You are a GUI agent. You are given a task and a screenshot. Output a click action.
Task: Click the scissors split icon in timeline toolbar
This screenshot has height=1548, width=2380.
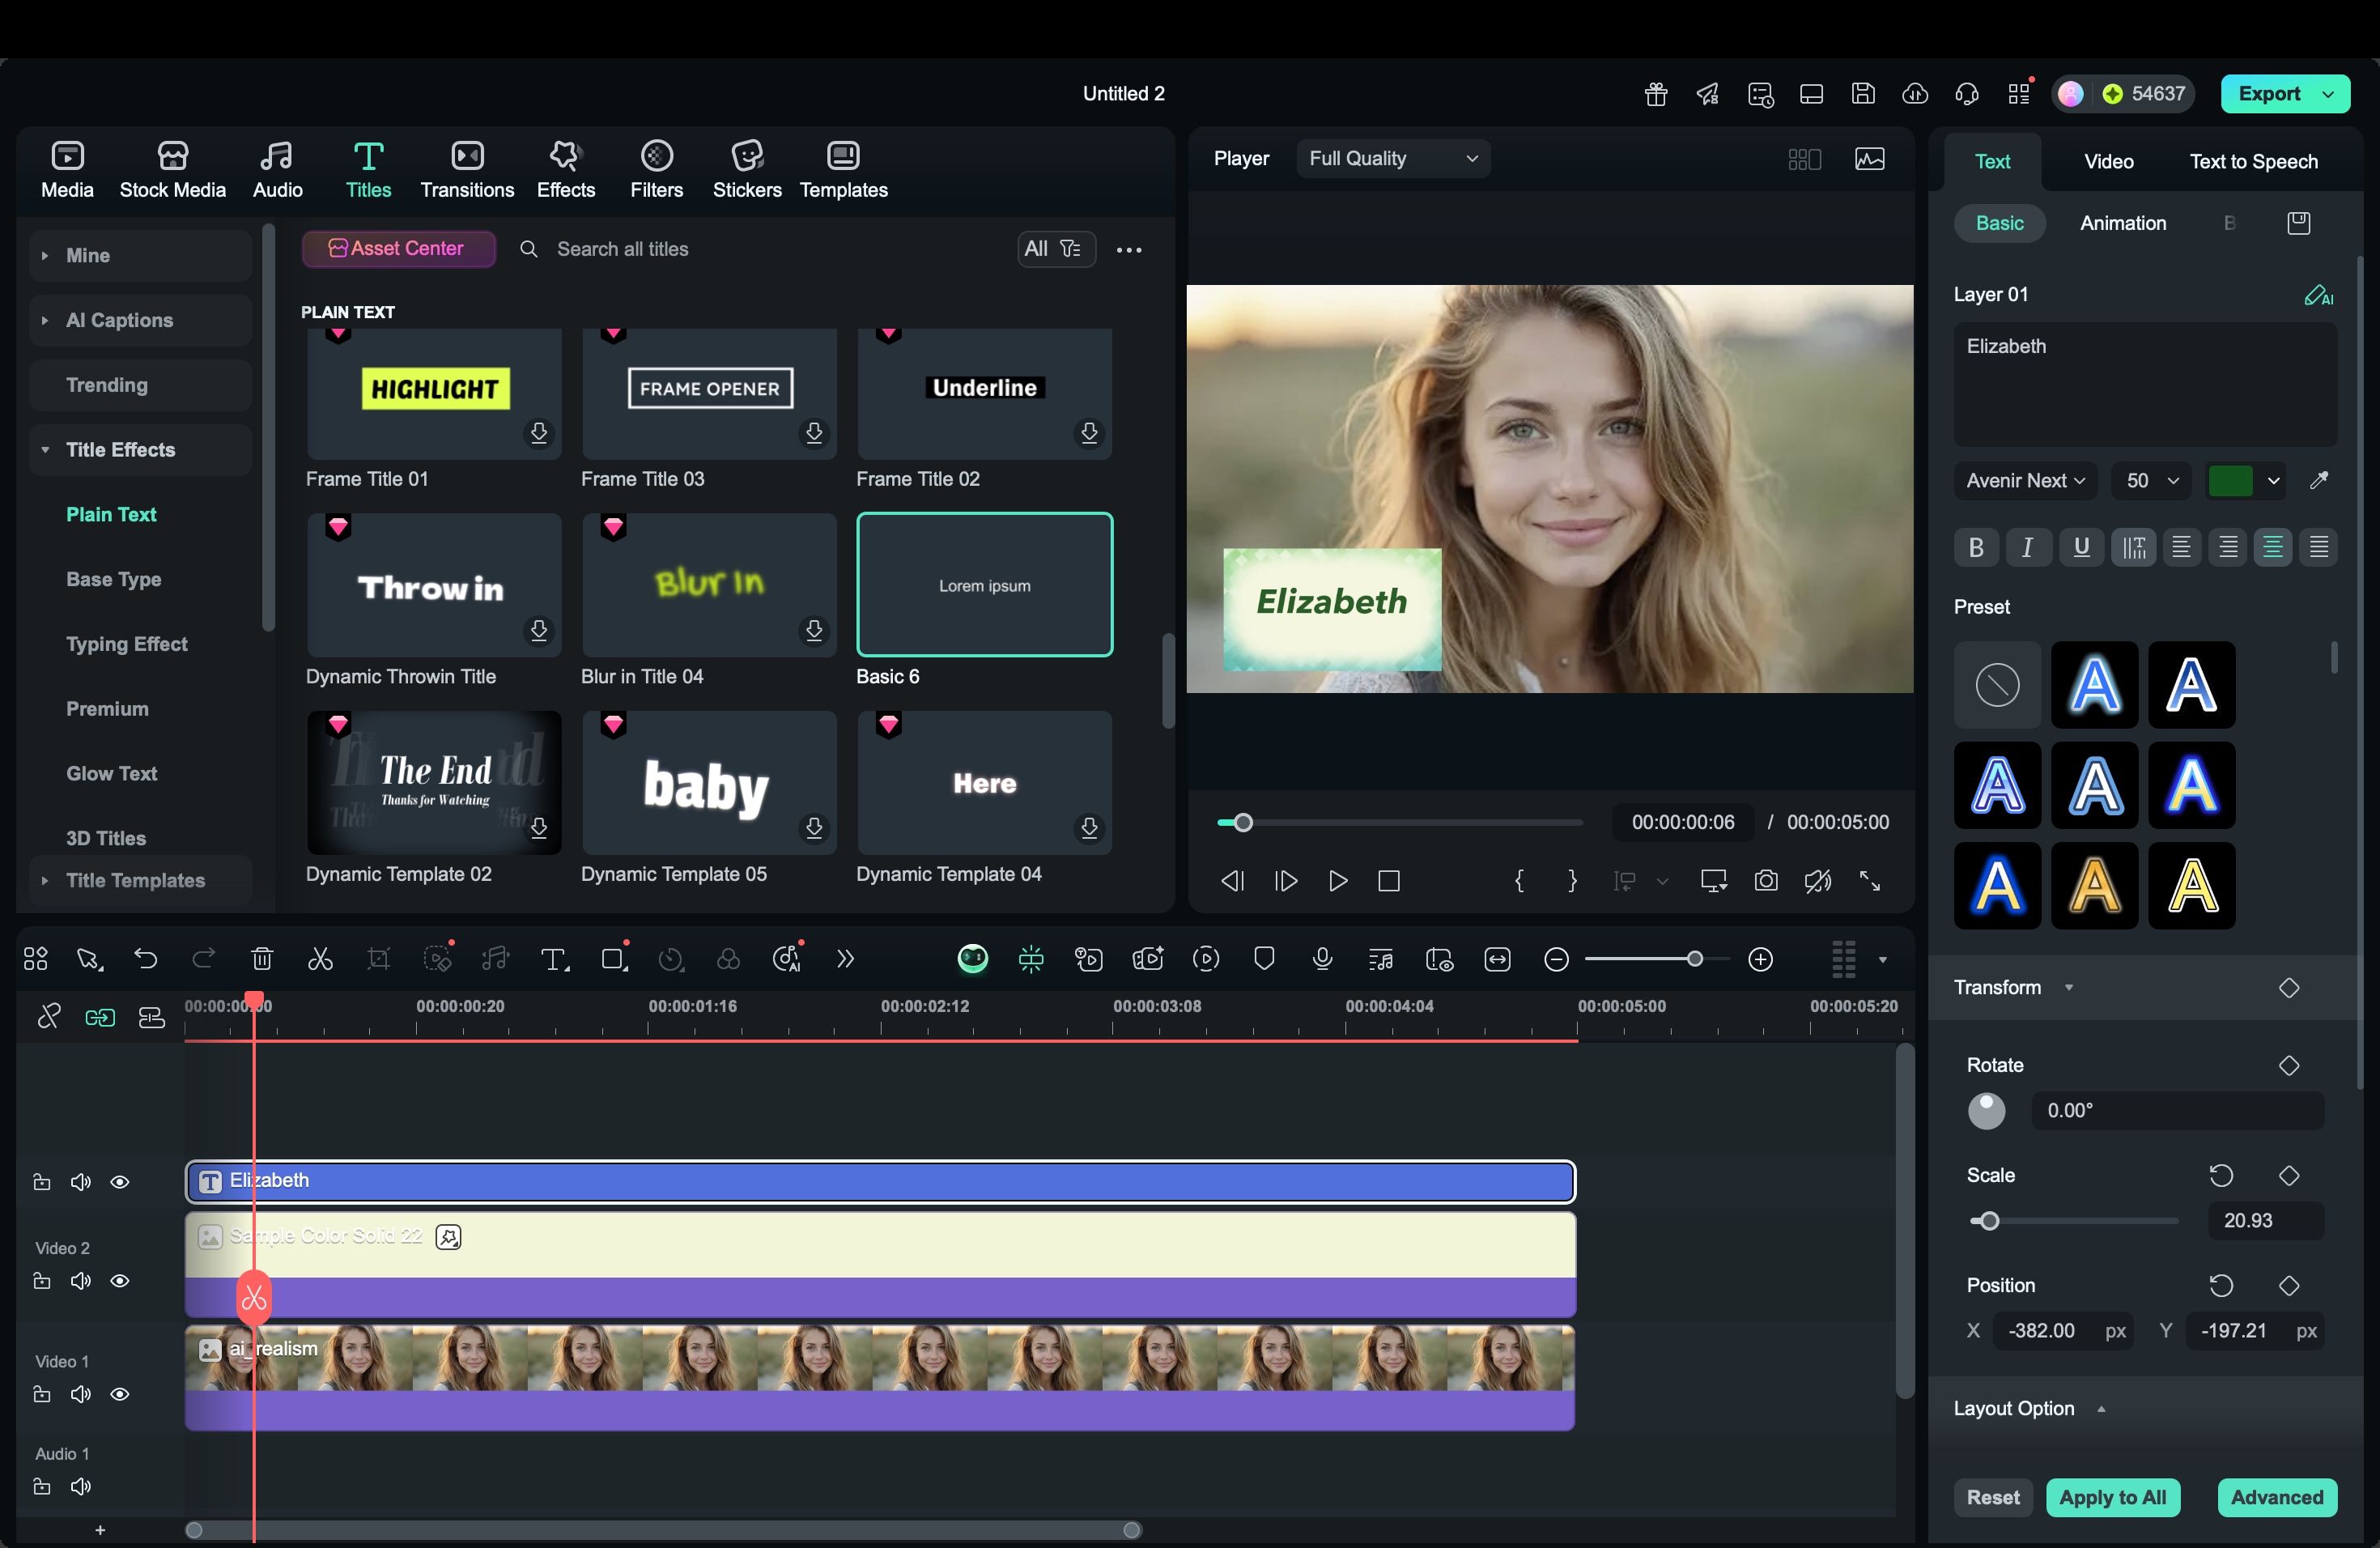[320, 960]
